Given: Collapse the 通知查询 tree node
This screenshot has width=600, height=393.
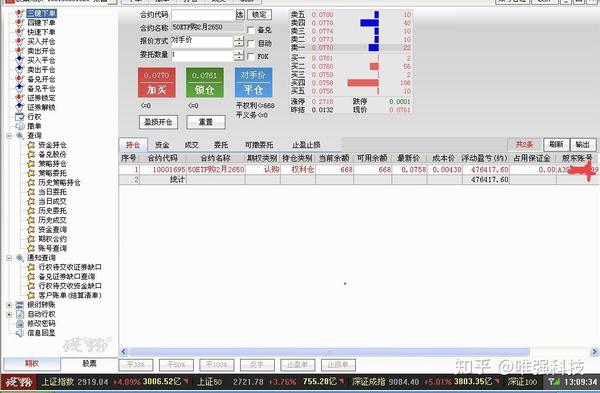Looking at the screenshot, I should pos(9,258).
